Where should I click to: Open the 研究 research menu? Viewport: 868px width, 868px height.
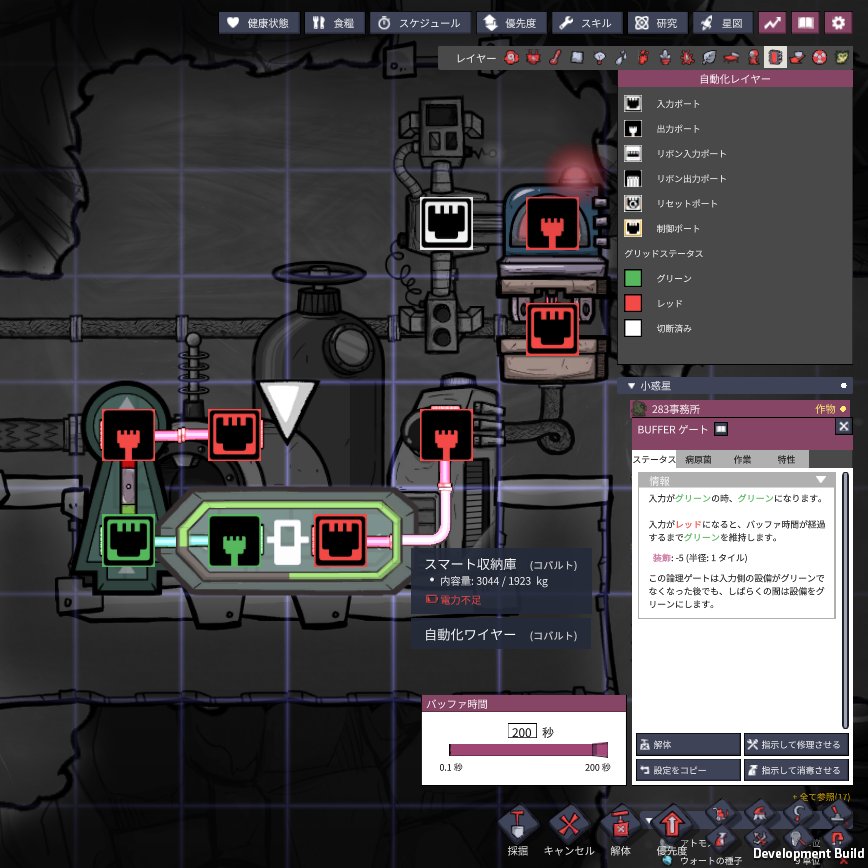pyautogui.click(x=658, y=23)
